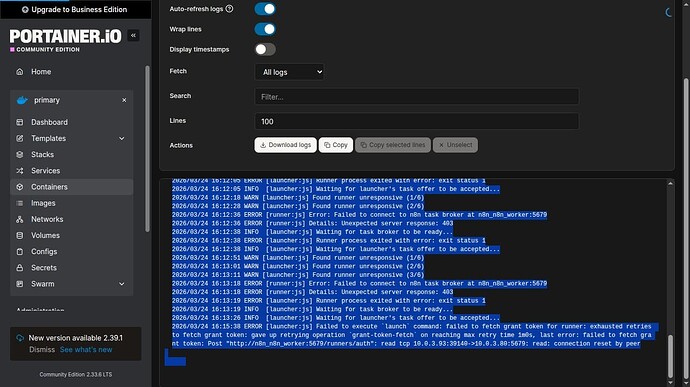Click the log line at 16:12:36 Failed to connect
Image resolution: width=690 pixels, height=387 pixels.
pyautogui.click(x=359, y=215)
